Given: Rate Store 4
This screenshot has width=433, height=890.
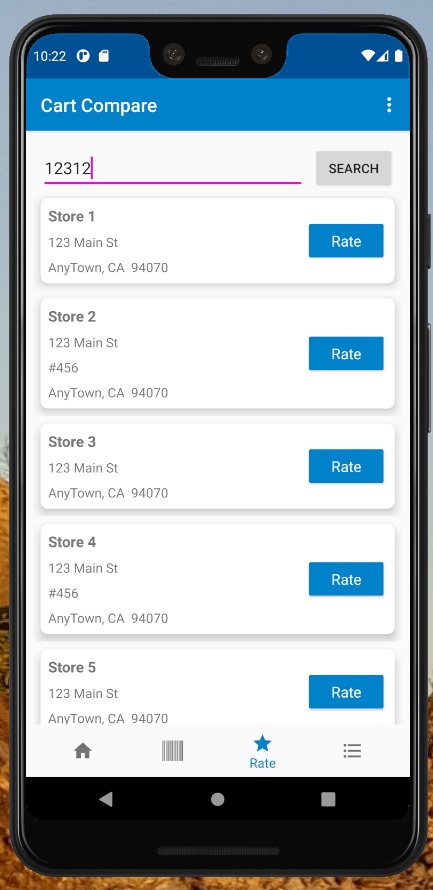Looking at the screenshot, I should [x=346, y=579].
